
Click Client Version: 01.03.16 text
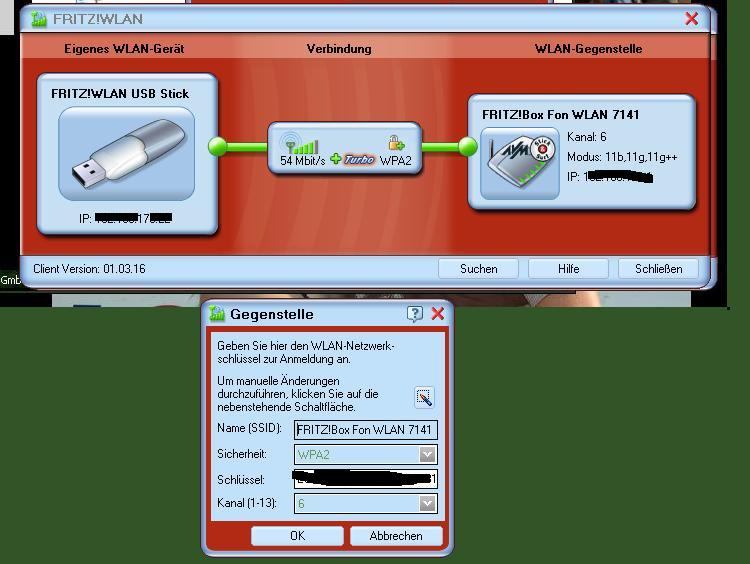coord(89,269)
